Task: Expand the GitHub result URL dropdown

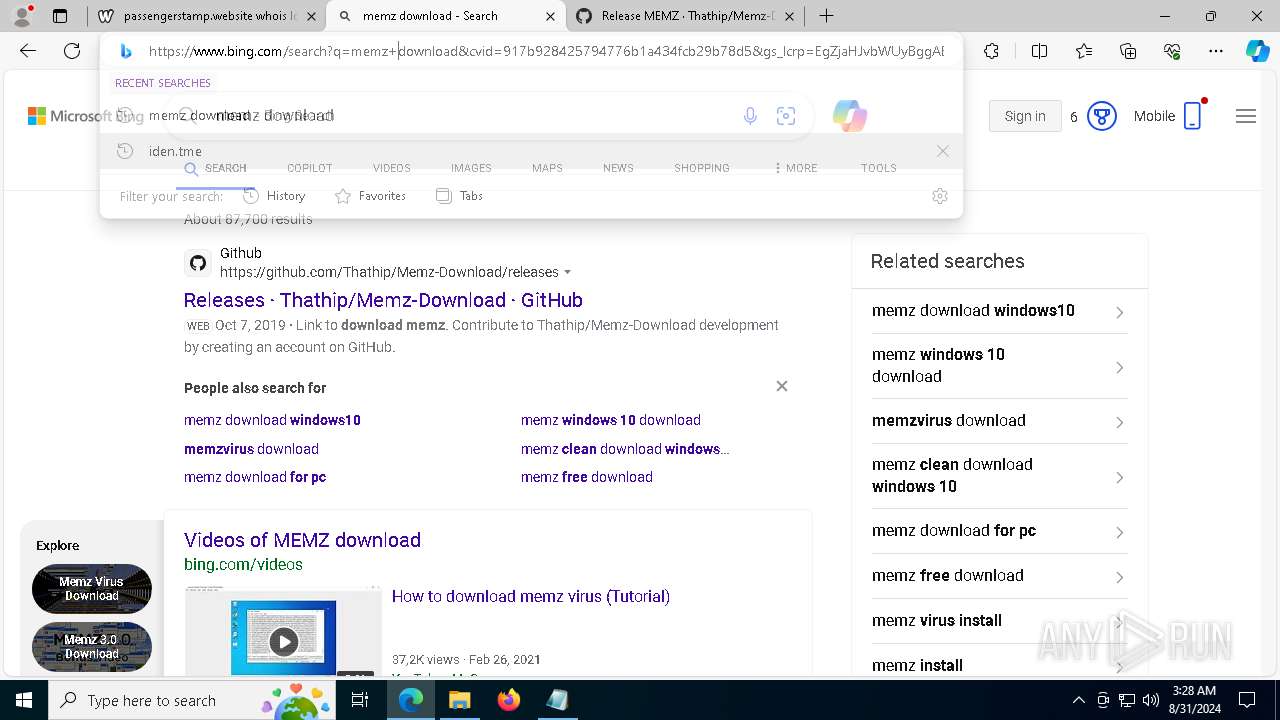Action: click(568, 272)
